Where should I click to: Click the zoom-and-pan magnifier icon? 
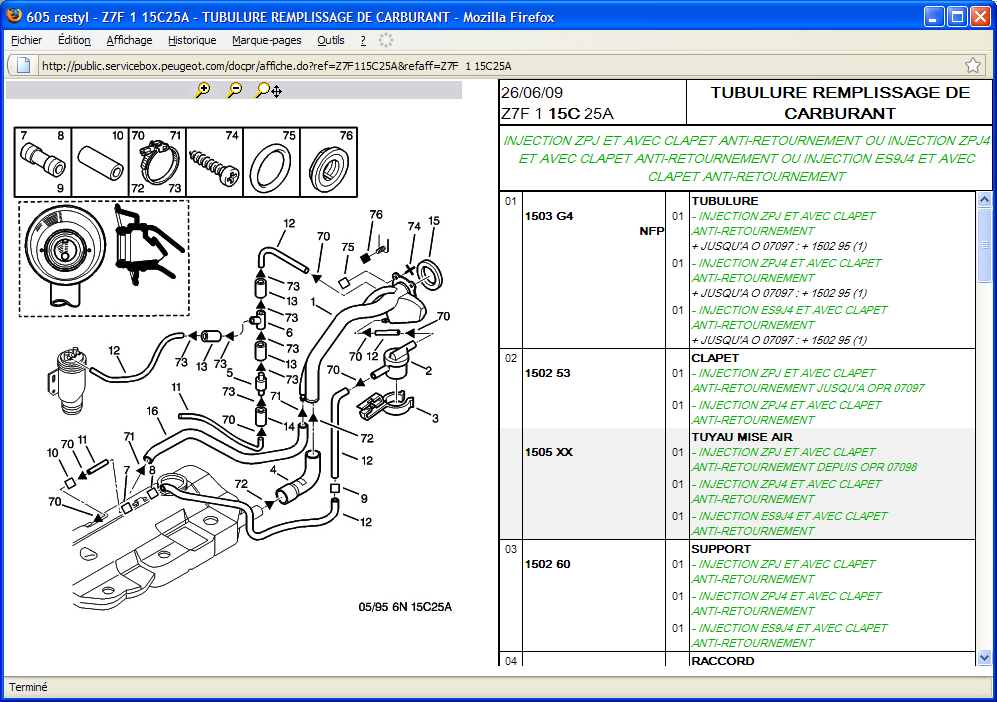coord(267,90)
